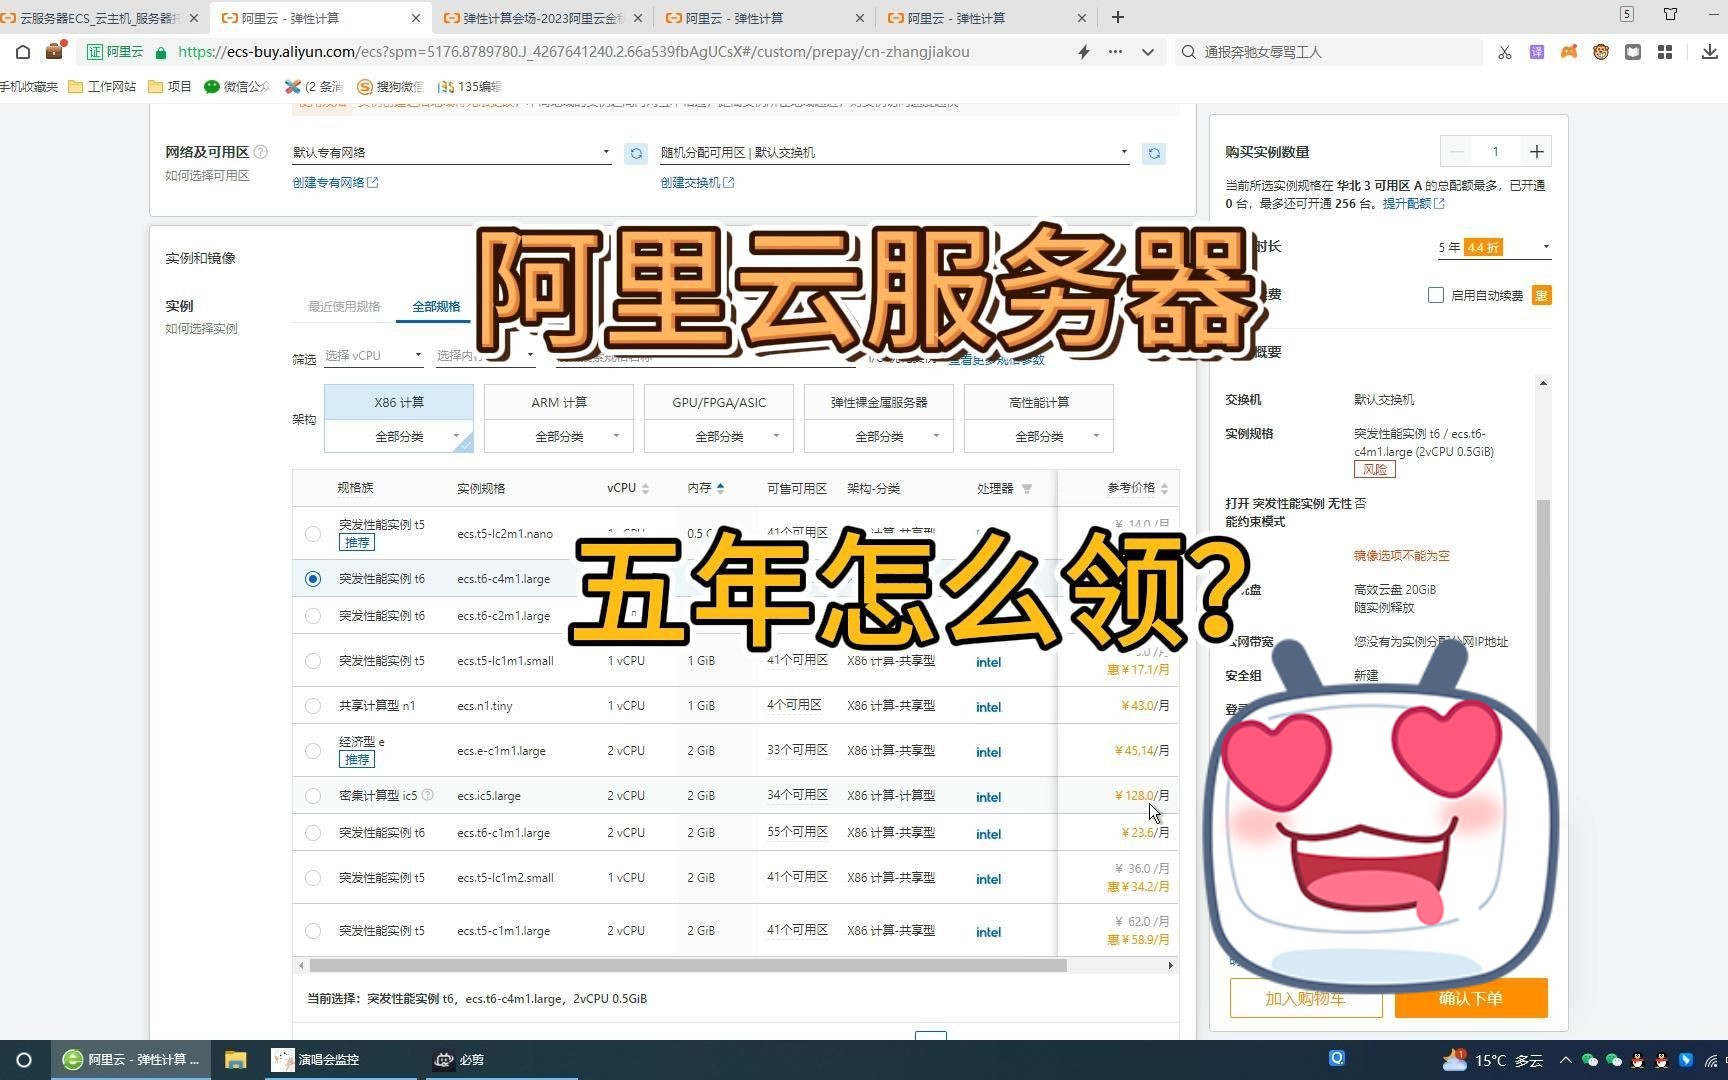
Task: Open 如何选择可用区 help link
Action: (x=207, y=176)
